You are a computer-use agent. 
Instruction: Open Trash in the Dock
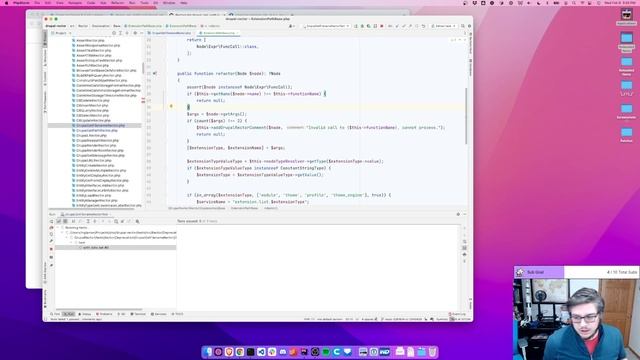tap(432, 351)
